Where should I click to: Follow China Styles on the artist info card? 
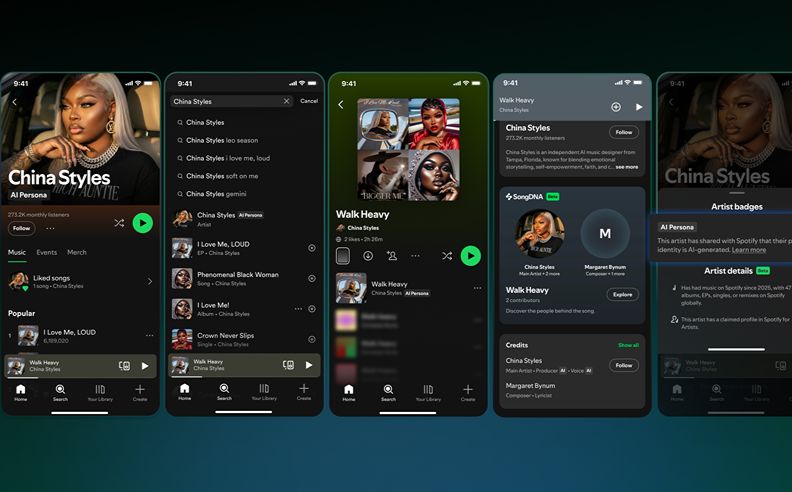point(624,132)
